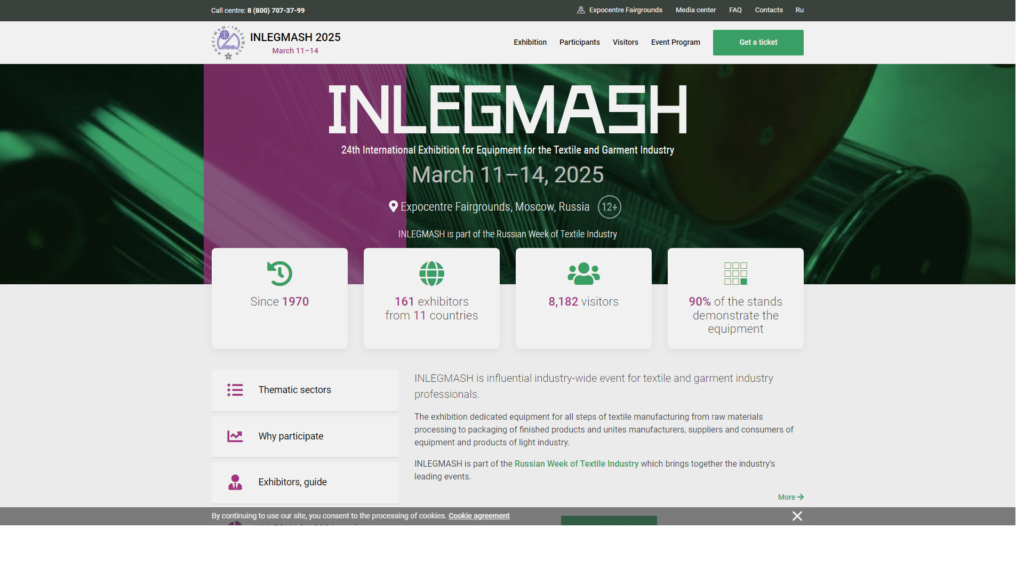The image size is (1024, 576).
Task: Click the 161 exhibitors from 11 countries card
Action: pyautogui.click(x=432, y=298)
